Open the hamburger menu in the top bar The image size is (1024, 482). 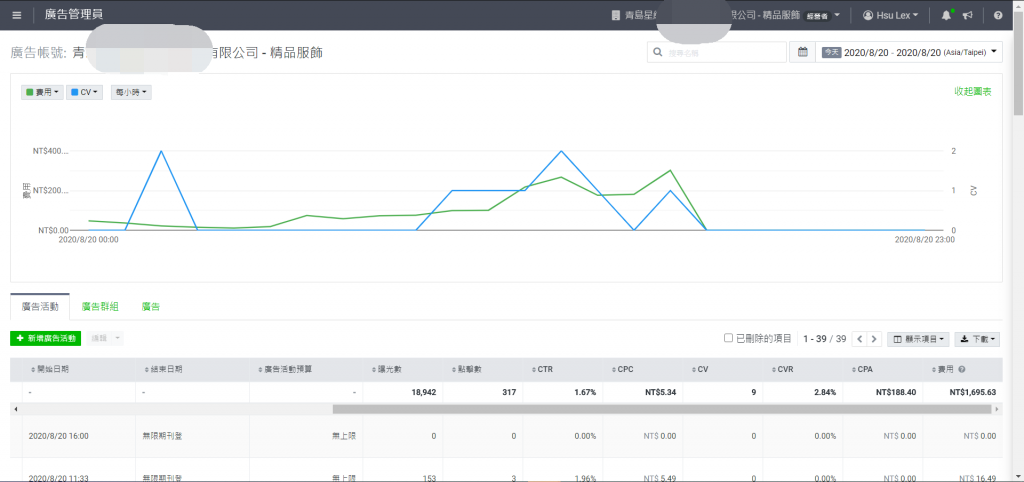tap(17, 15)
